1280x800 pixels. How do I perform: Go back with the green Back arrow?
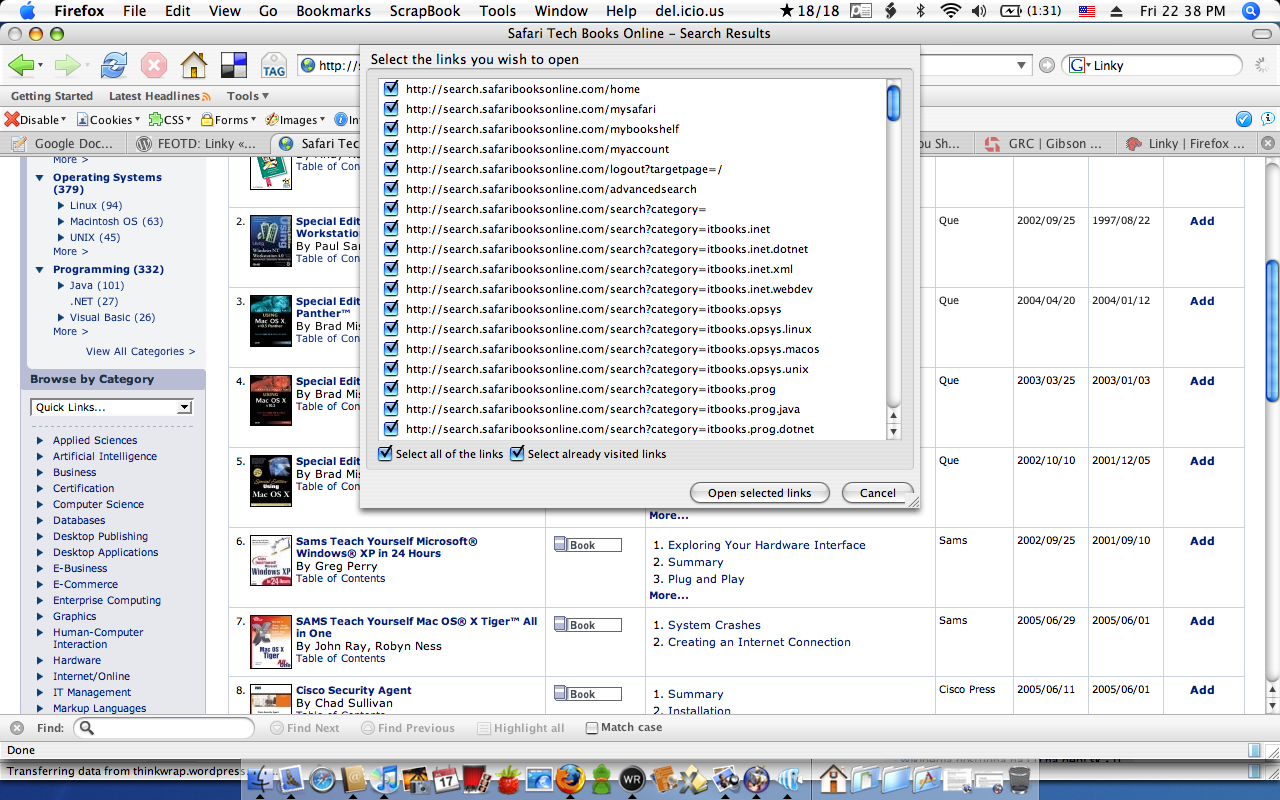[x=20, y=66]
